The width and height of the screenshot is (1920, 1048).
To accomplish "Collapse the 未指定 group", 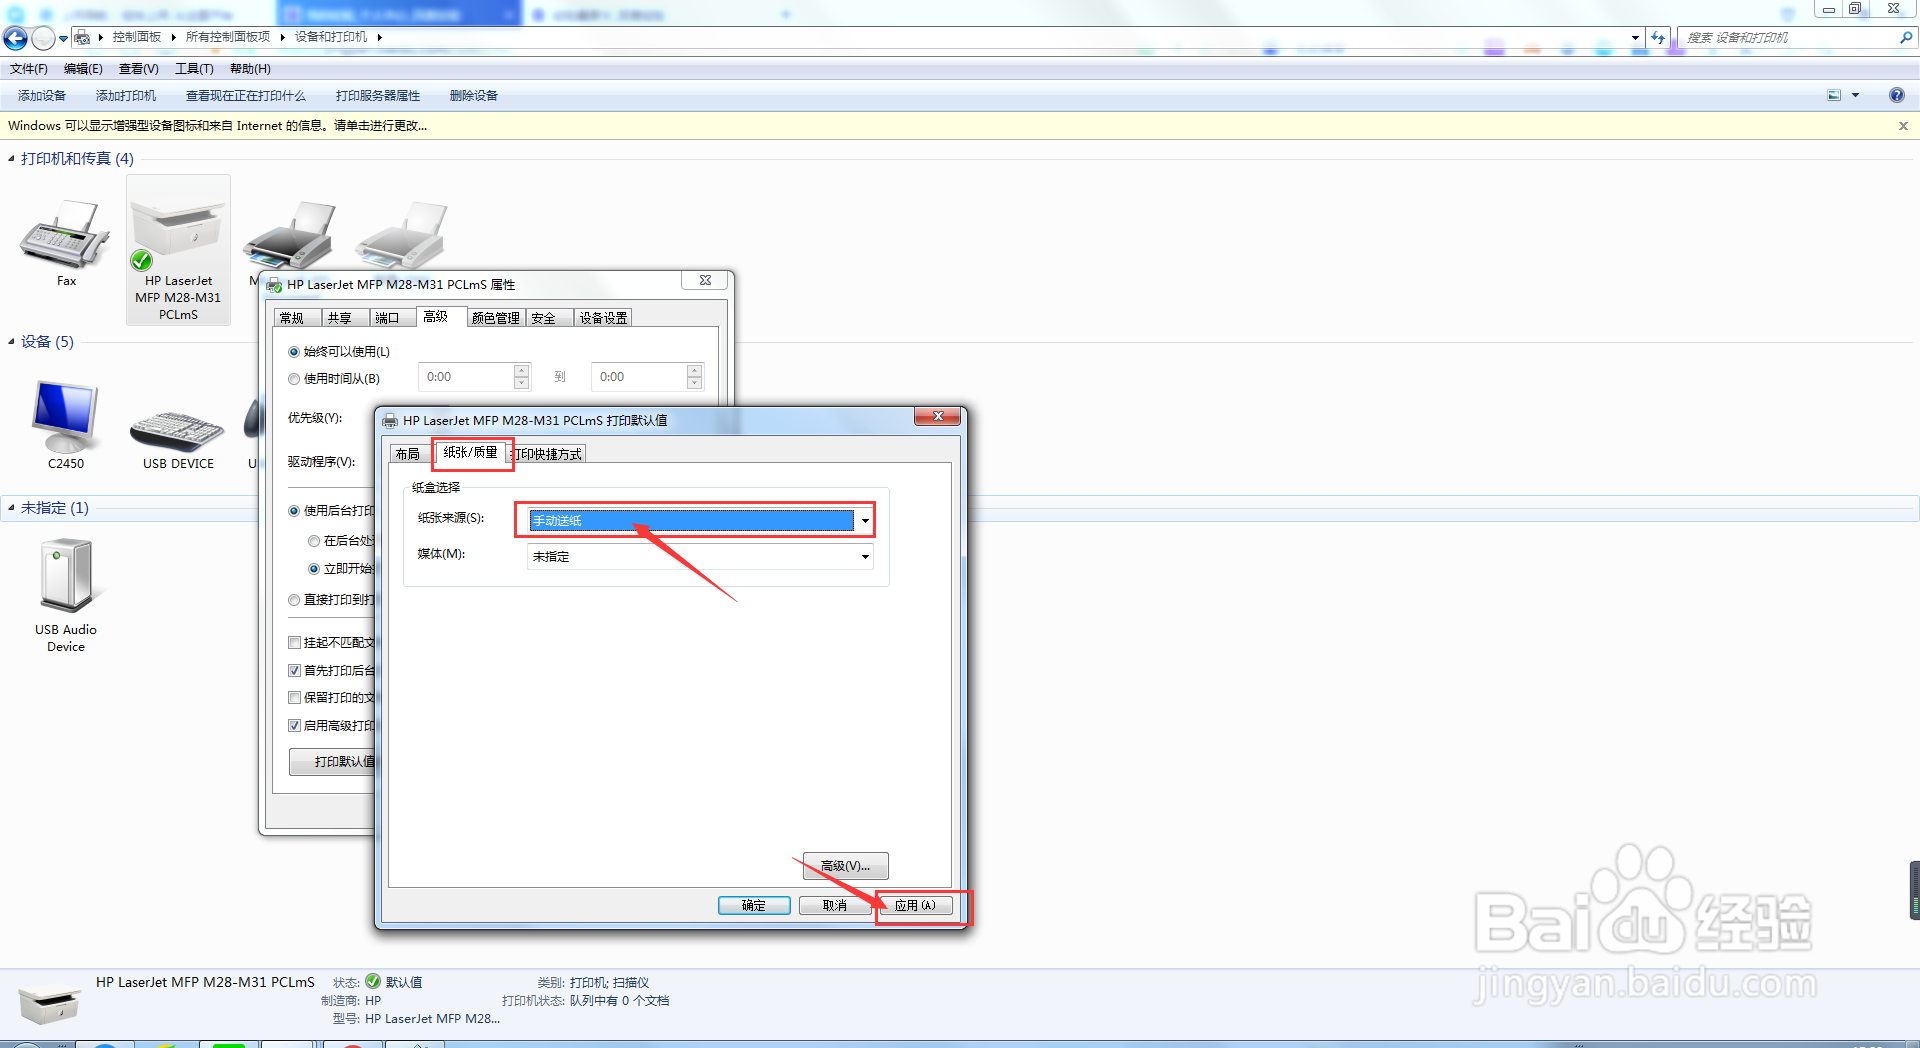I will pyautogui.click(x=11, y=508).
